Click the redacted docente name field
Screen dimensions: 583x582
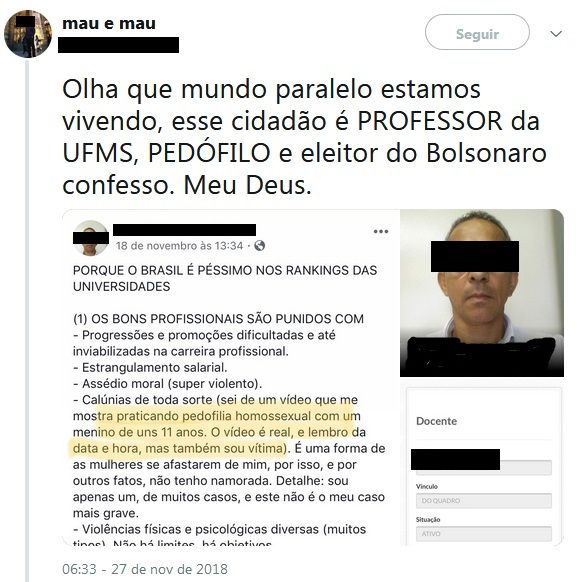(x=455, y=460)
